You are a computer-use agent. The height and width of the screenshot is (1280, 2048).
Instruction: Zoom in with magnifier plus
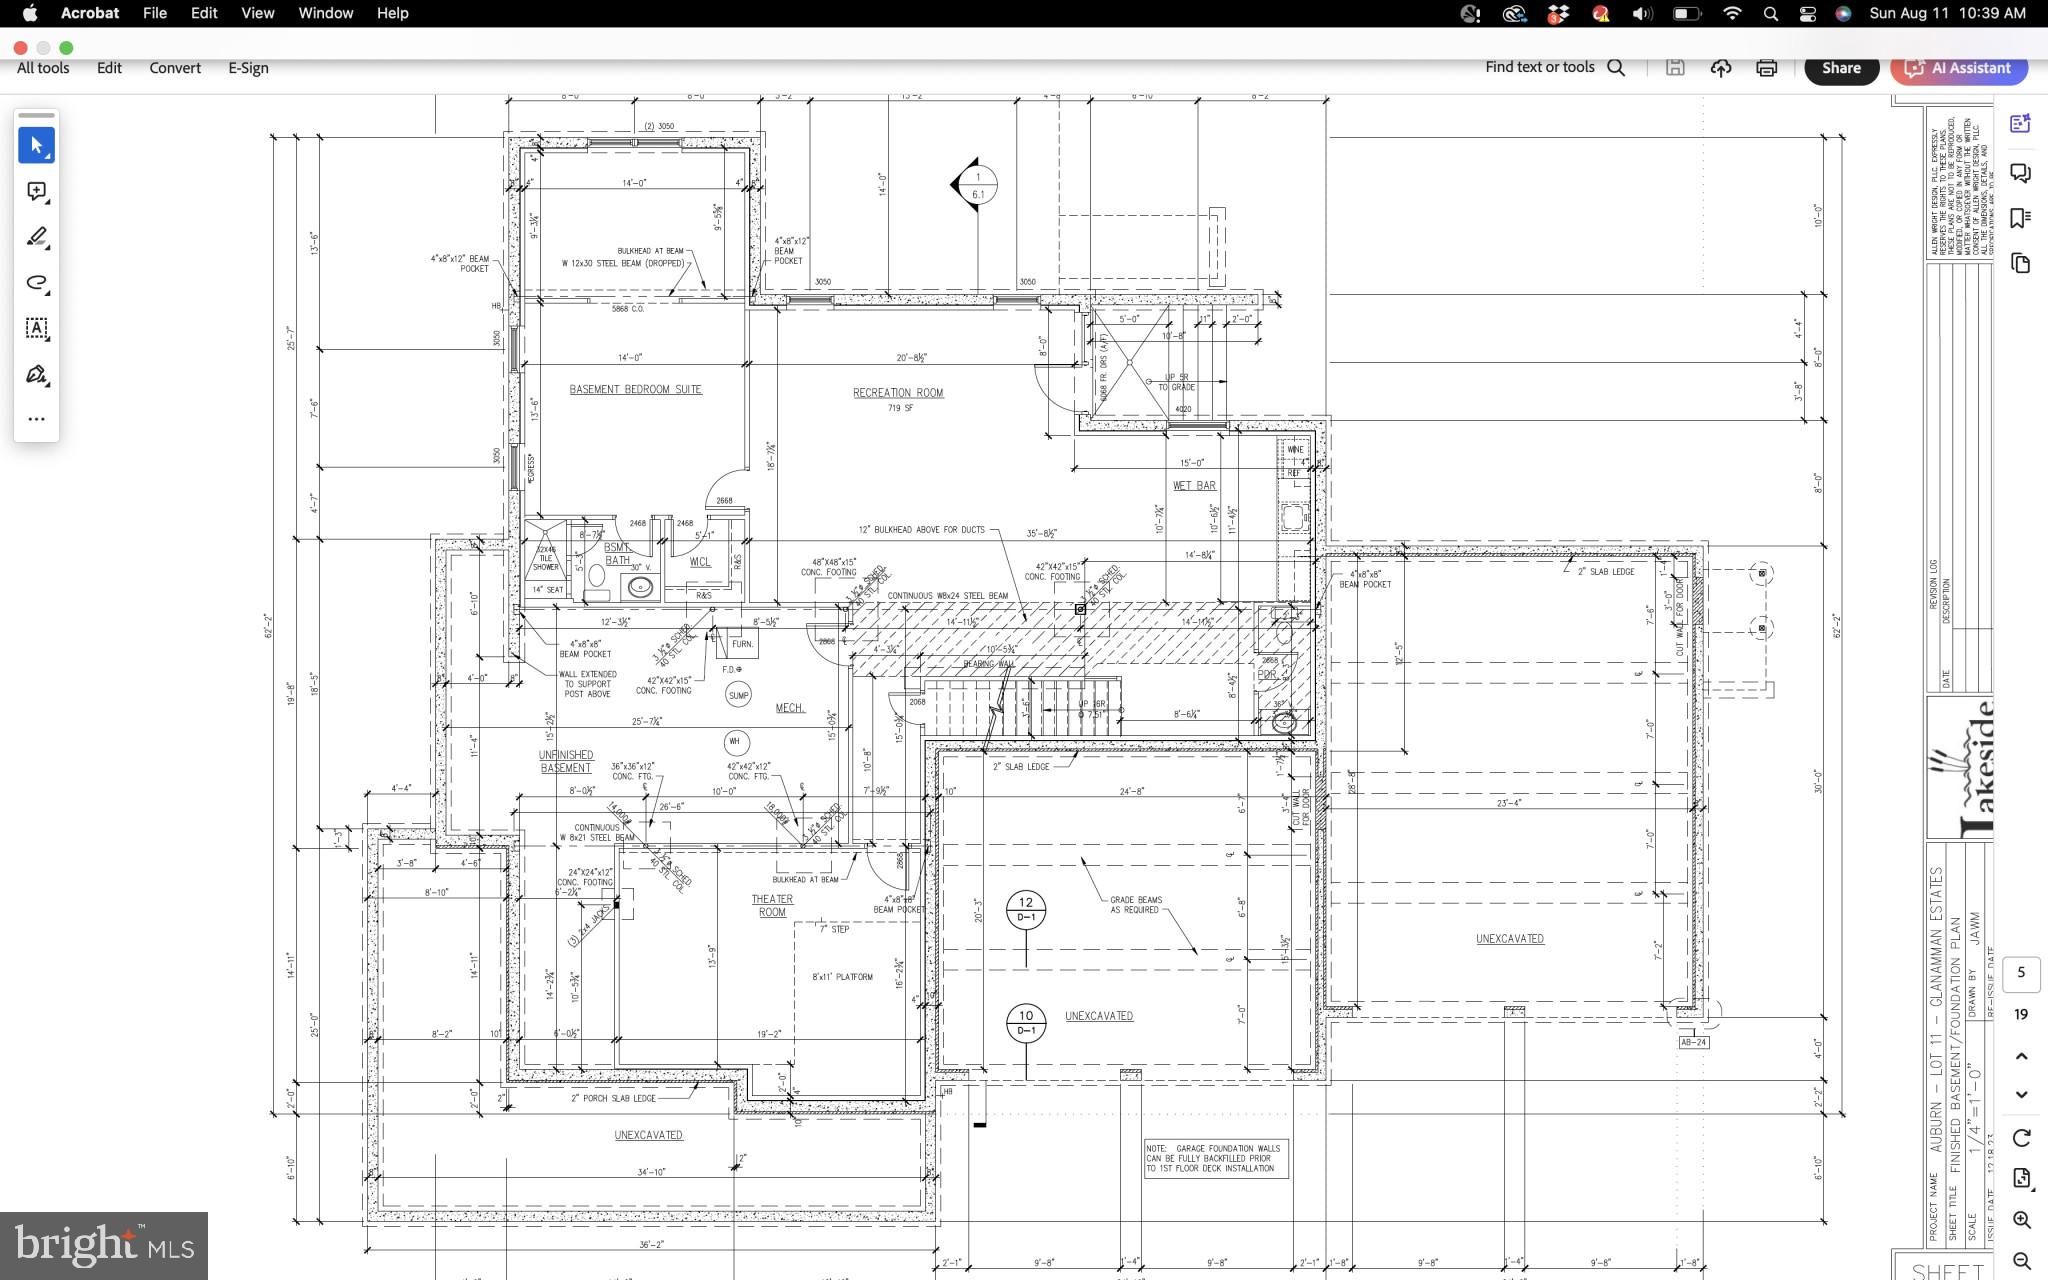pyautogui.click(x=2021, y=1220)
